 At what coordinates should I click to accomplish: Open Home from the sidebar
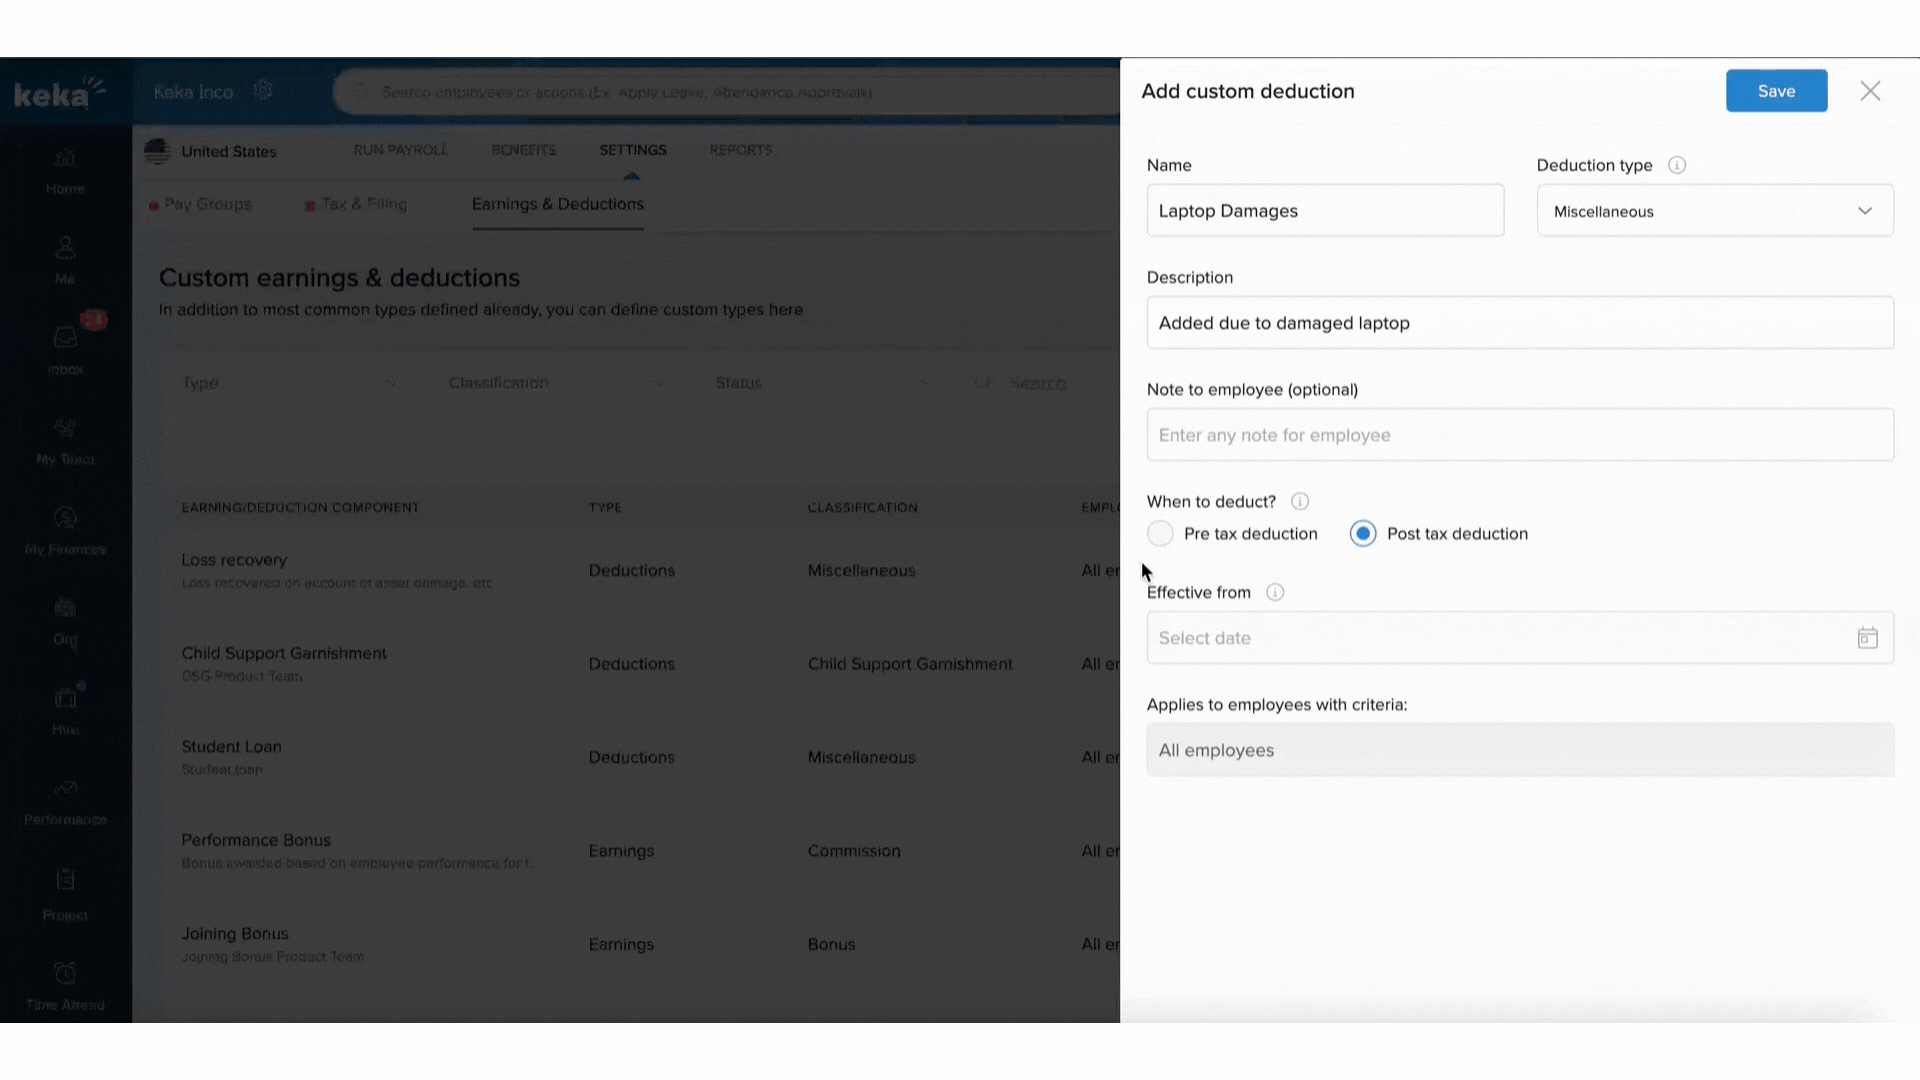[x=65, y=171]
